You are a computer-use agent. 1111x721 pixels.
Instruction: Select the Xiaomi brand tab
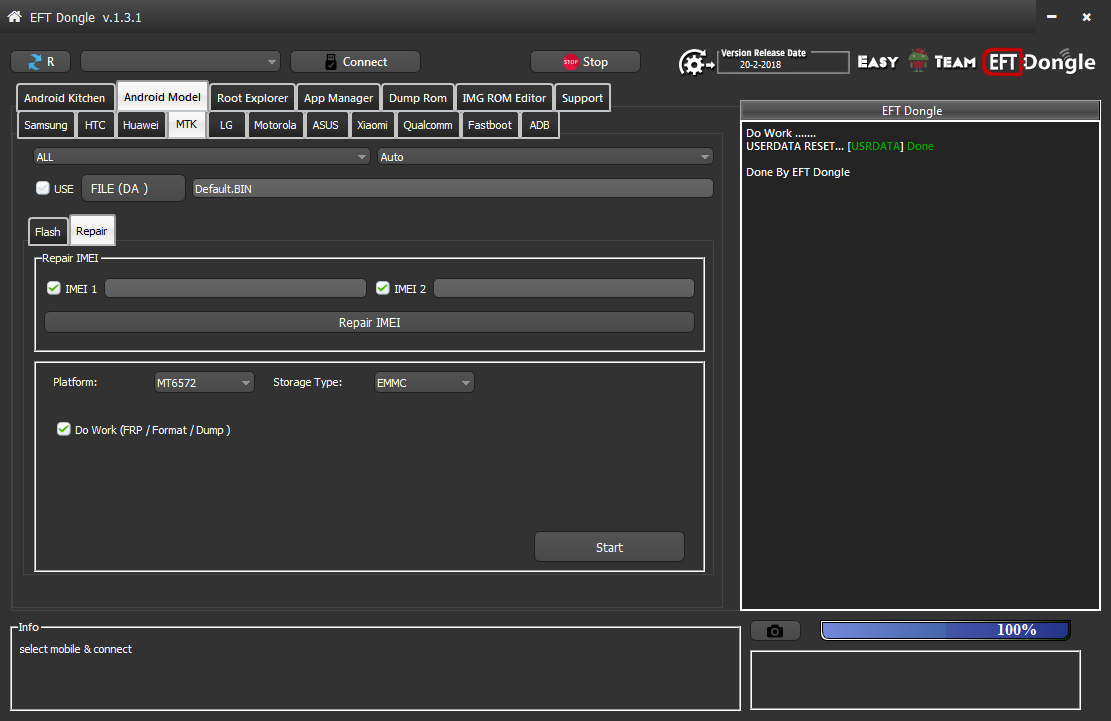(372, 125)
